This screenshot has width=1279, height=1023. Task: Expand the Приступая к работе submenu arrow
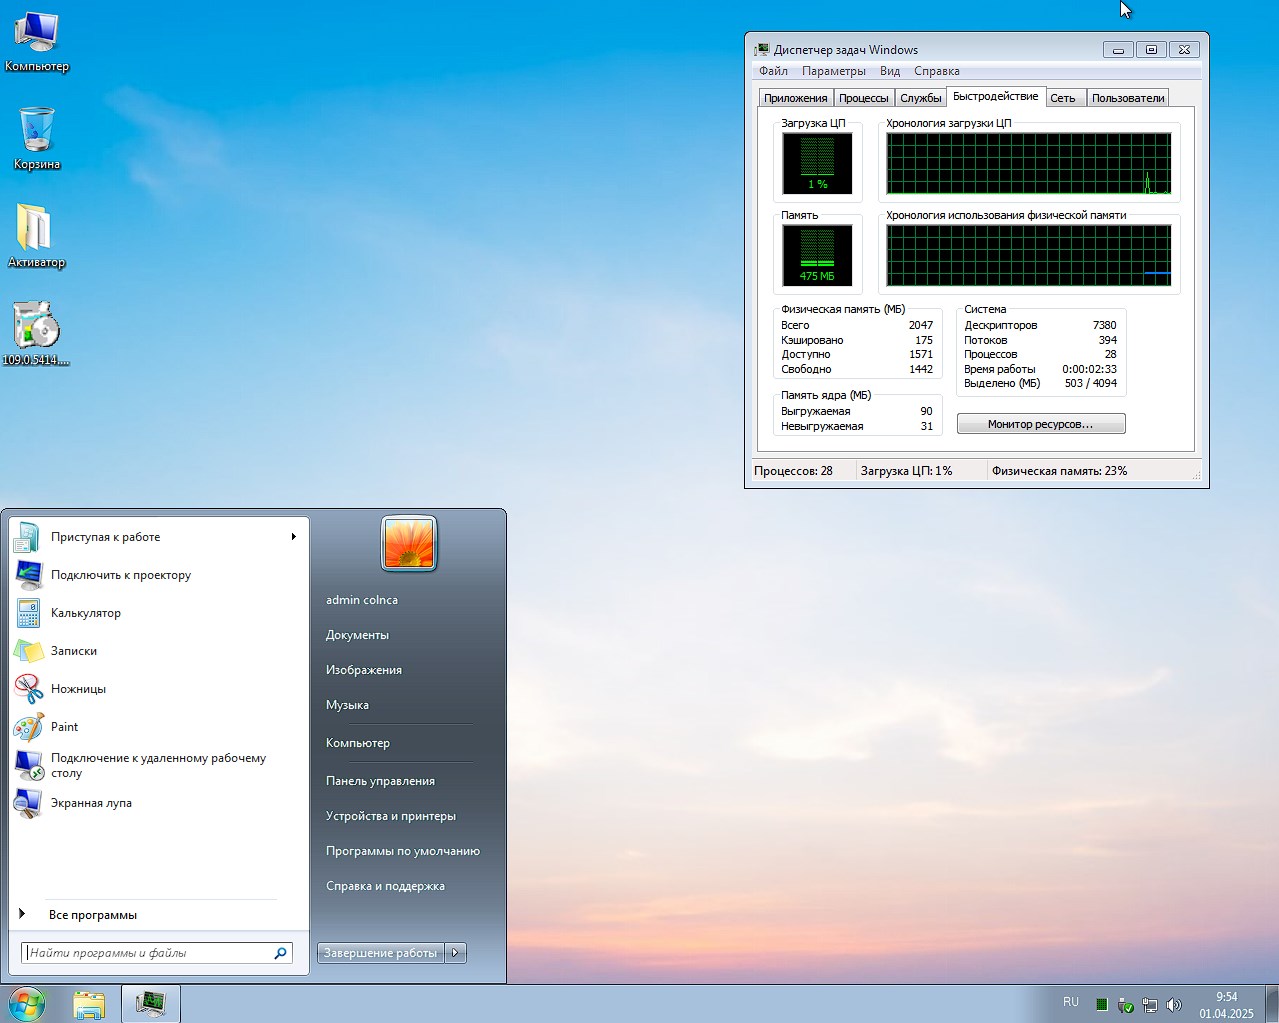tap(293, 537)
